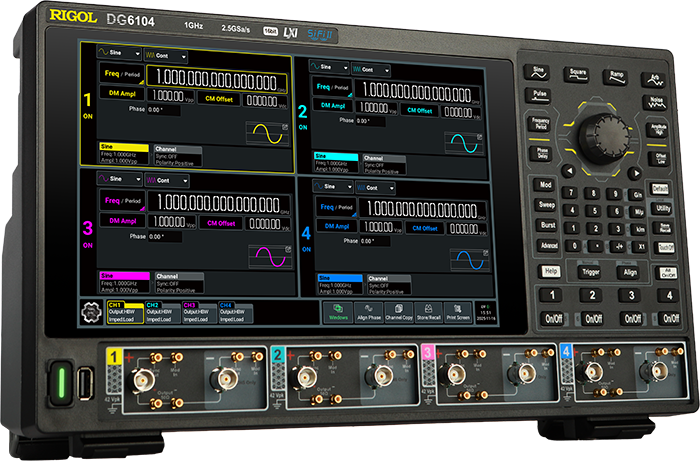Tap the Print Screen icon
Image resolution: width=700 pixels, height=461 pixels.
pos(457,313)
